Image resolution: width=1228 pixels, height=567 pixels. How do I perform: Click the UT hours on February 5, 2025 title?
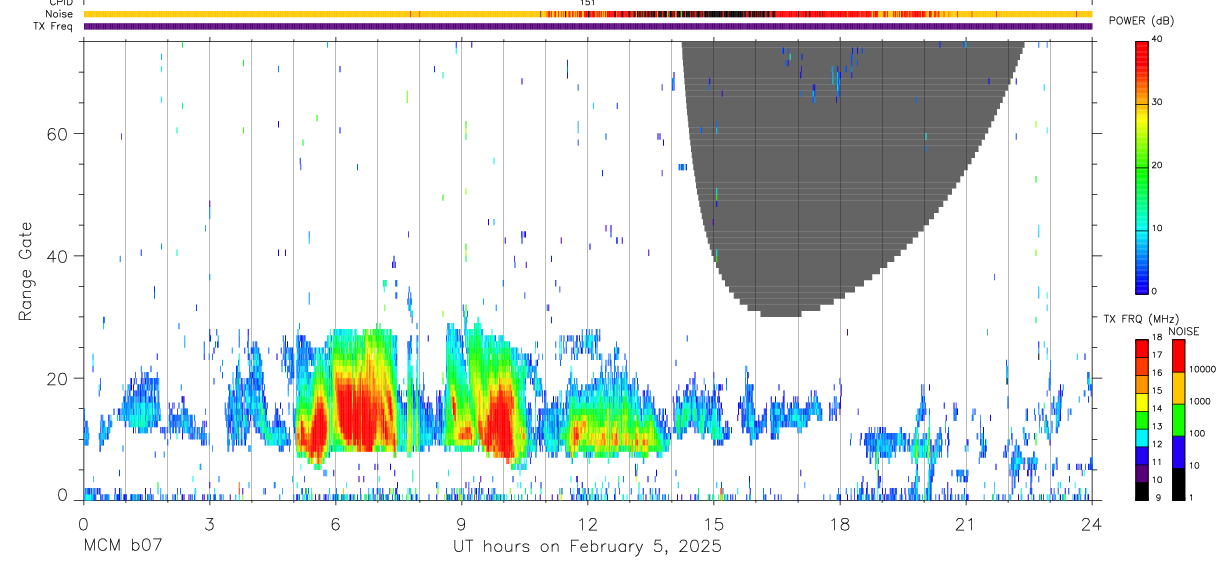[588, 547]
